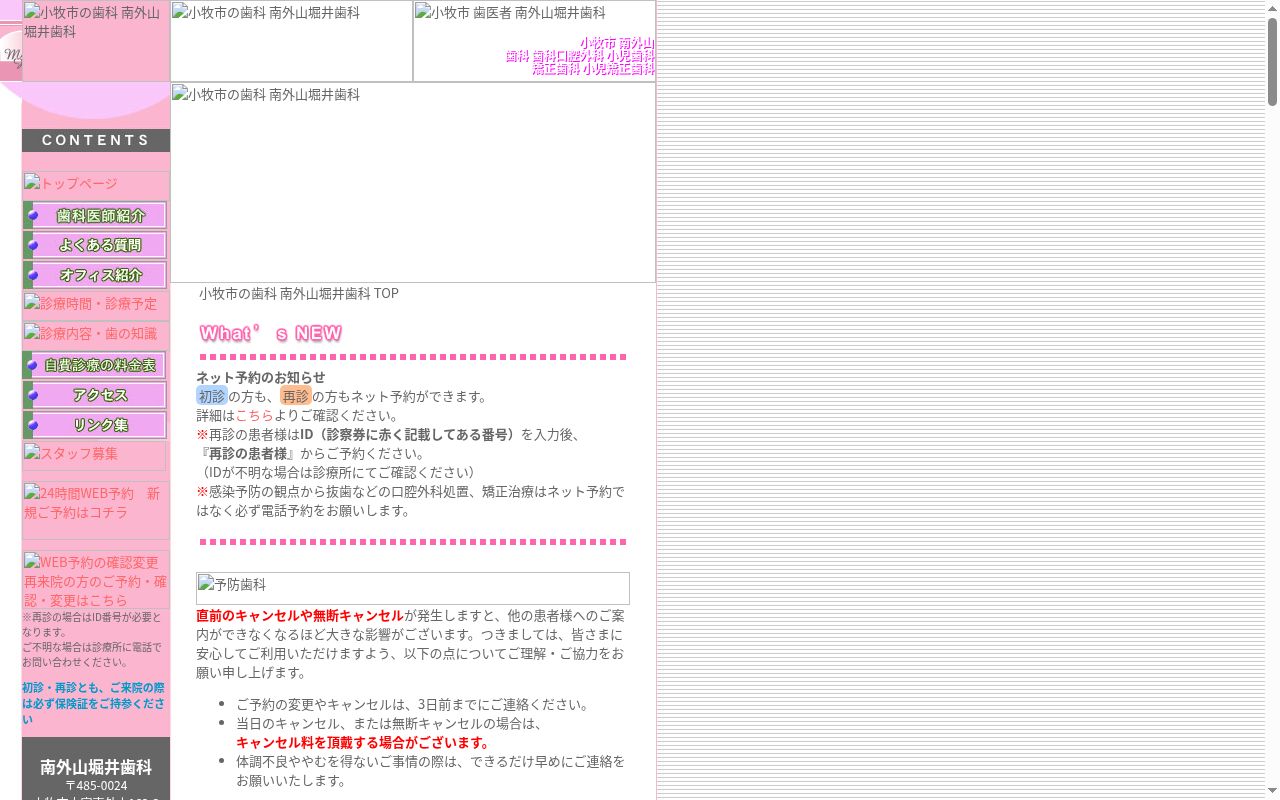Open the アクセス page
The image size is (1280, 800).
coord(95,395)
